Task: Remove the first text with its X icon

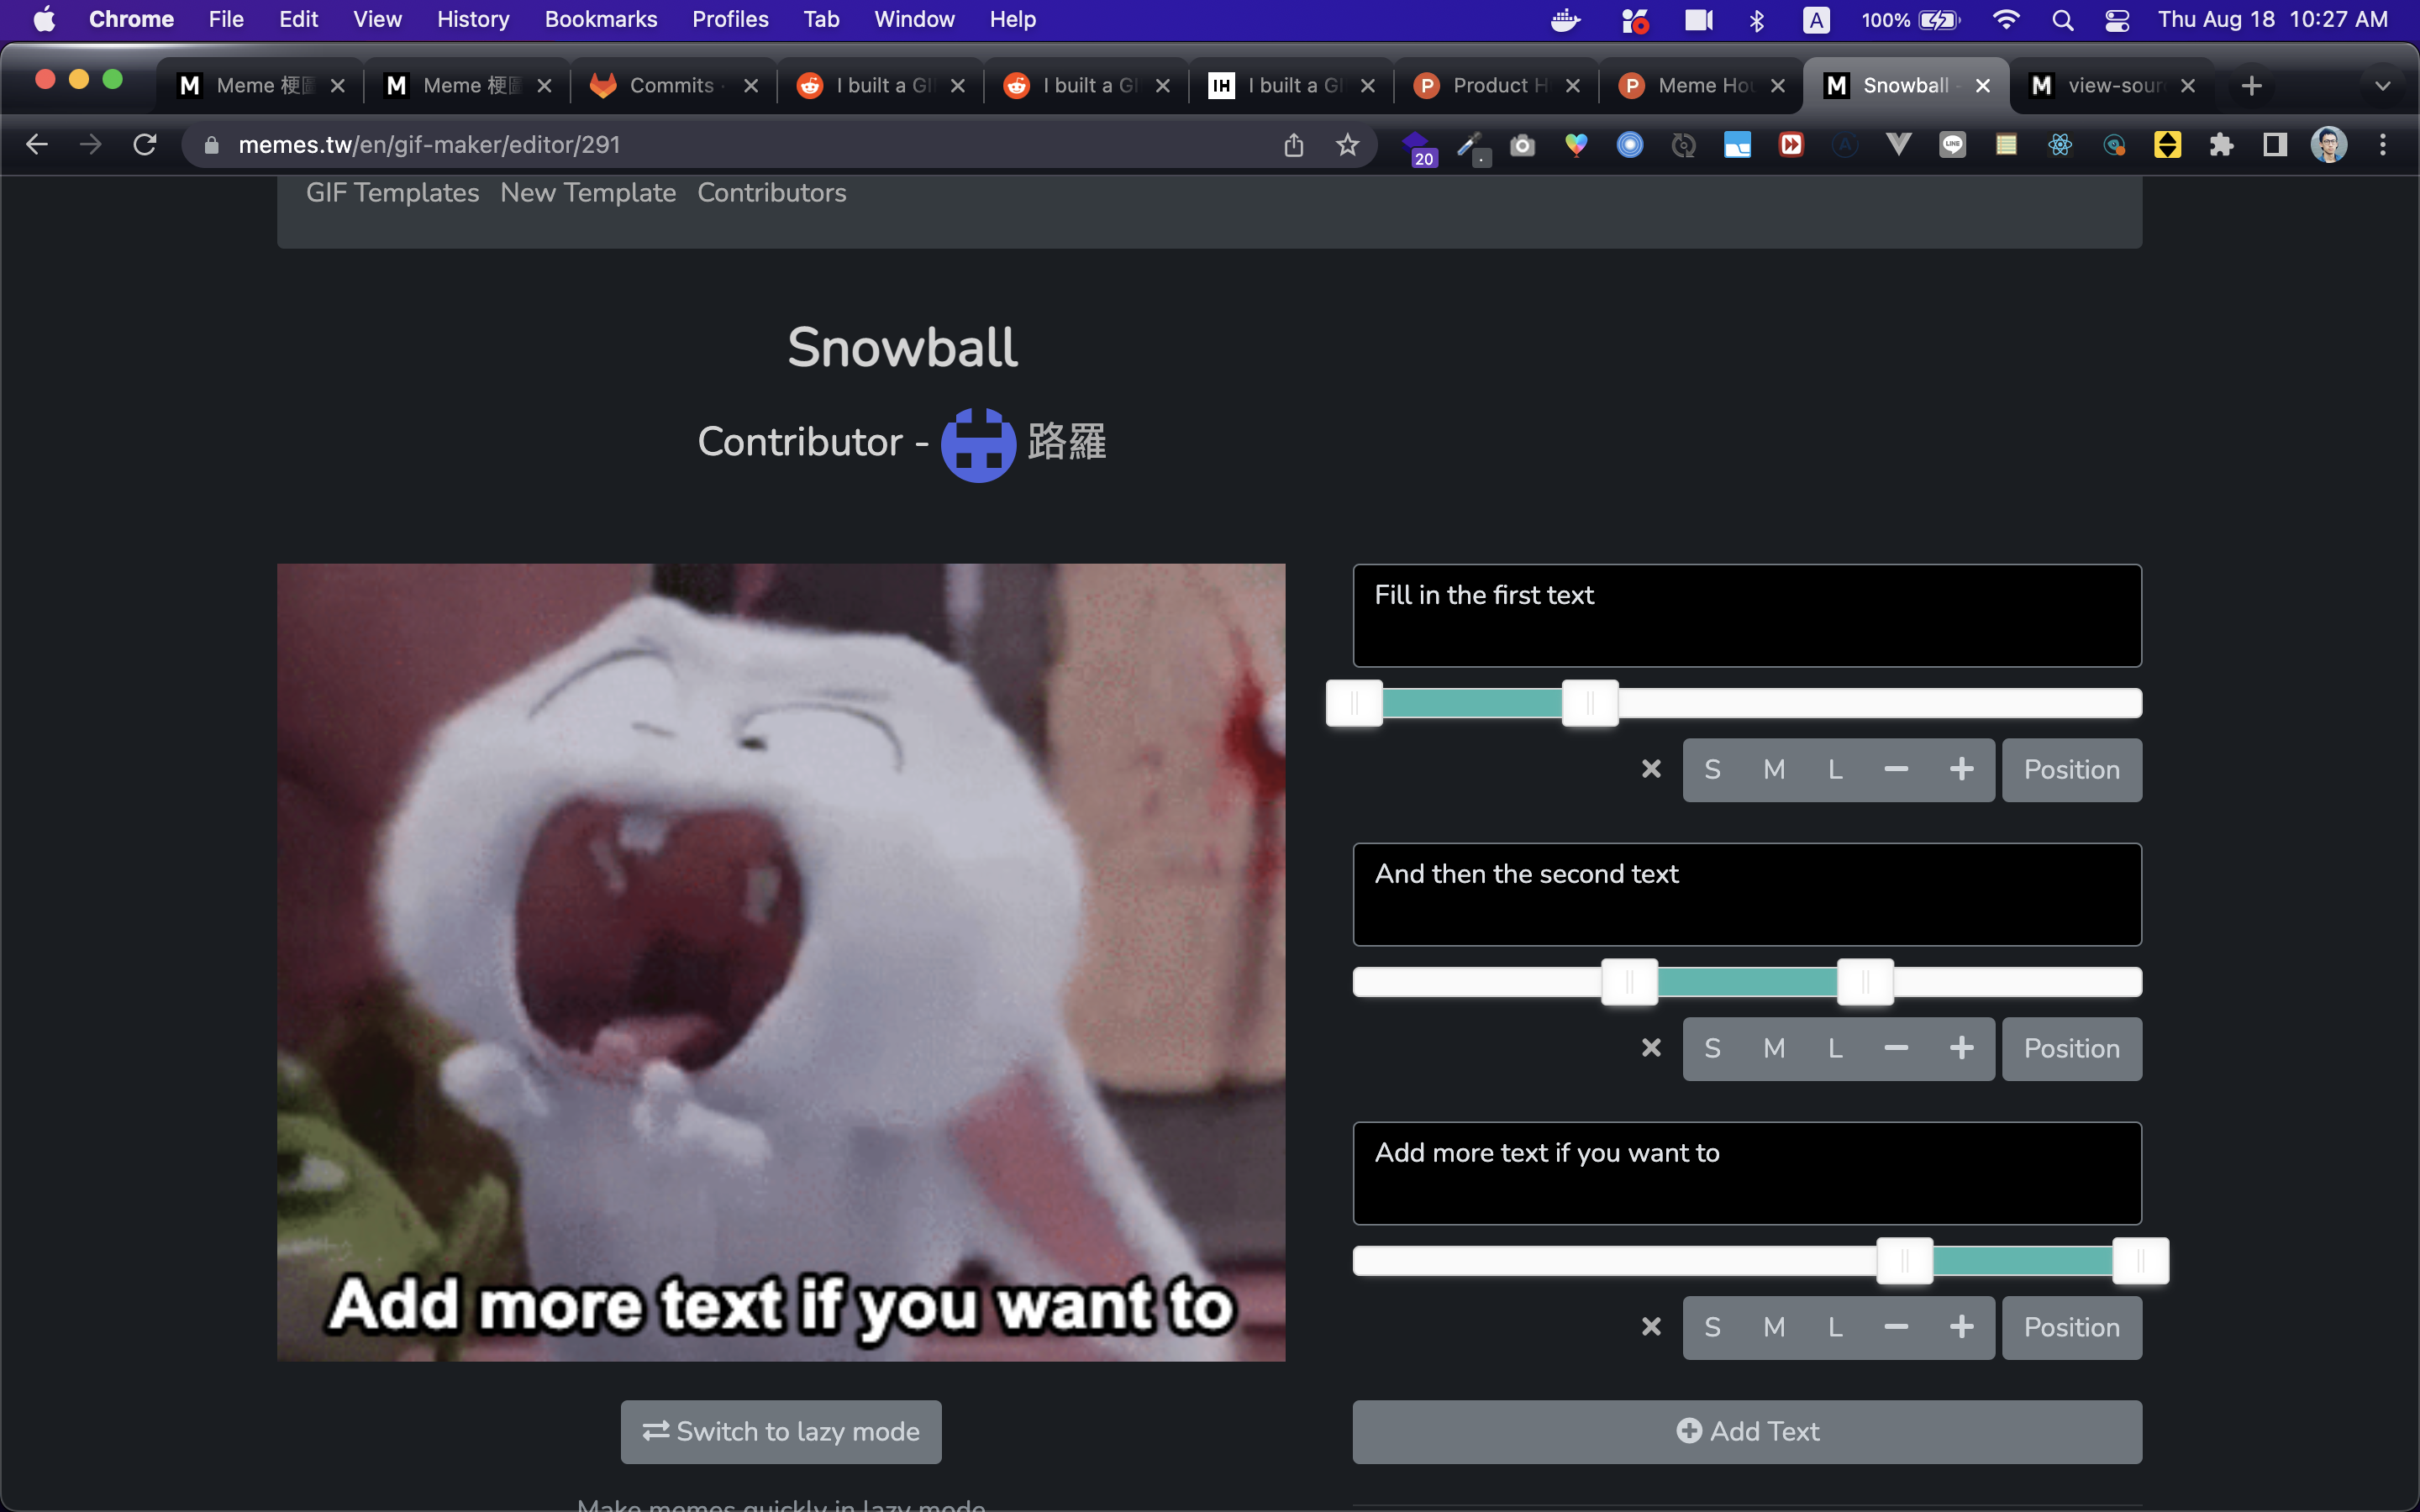Action: pos(1651,769)
